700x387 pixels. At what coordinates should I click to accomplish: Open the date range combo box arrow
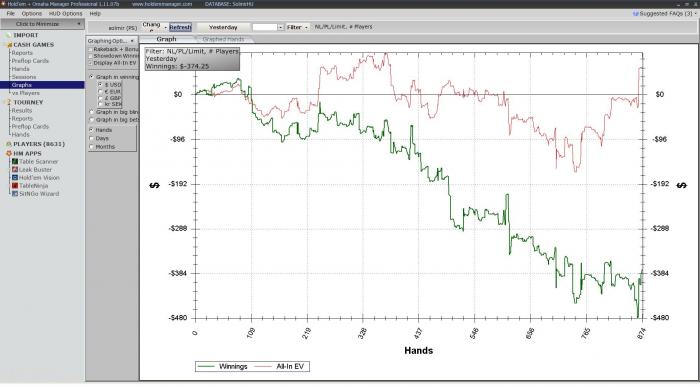pos(280,27)
